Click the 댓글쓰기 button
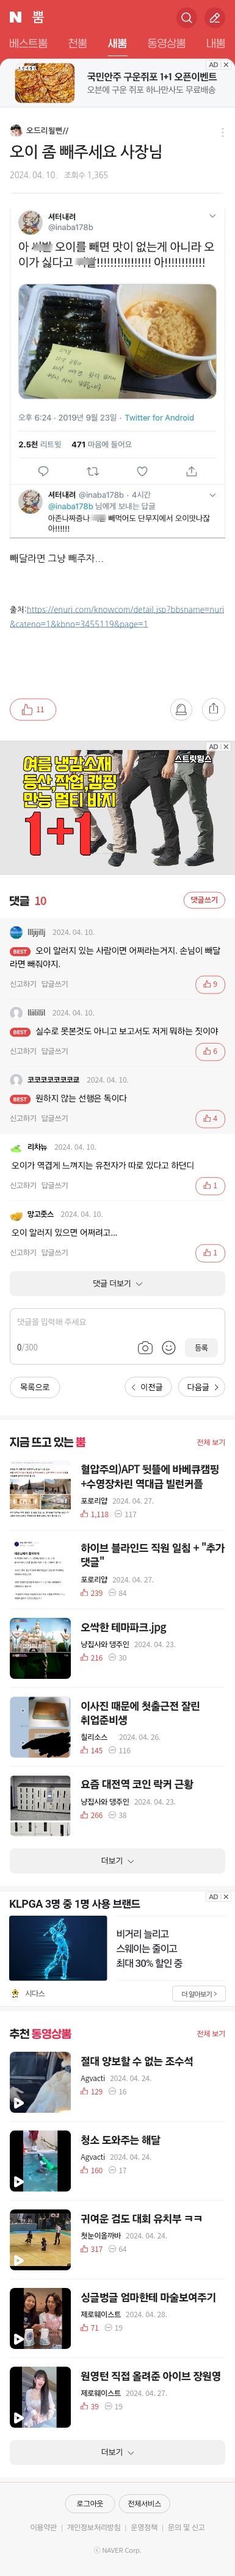 pyautogui.click(x=204, y=900)
